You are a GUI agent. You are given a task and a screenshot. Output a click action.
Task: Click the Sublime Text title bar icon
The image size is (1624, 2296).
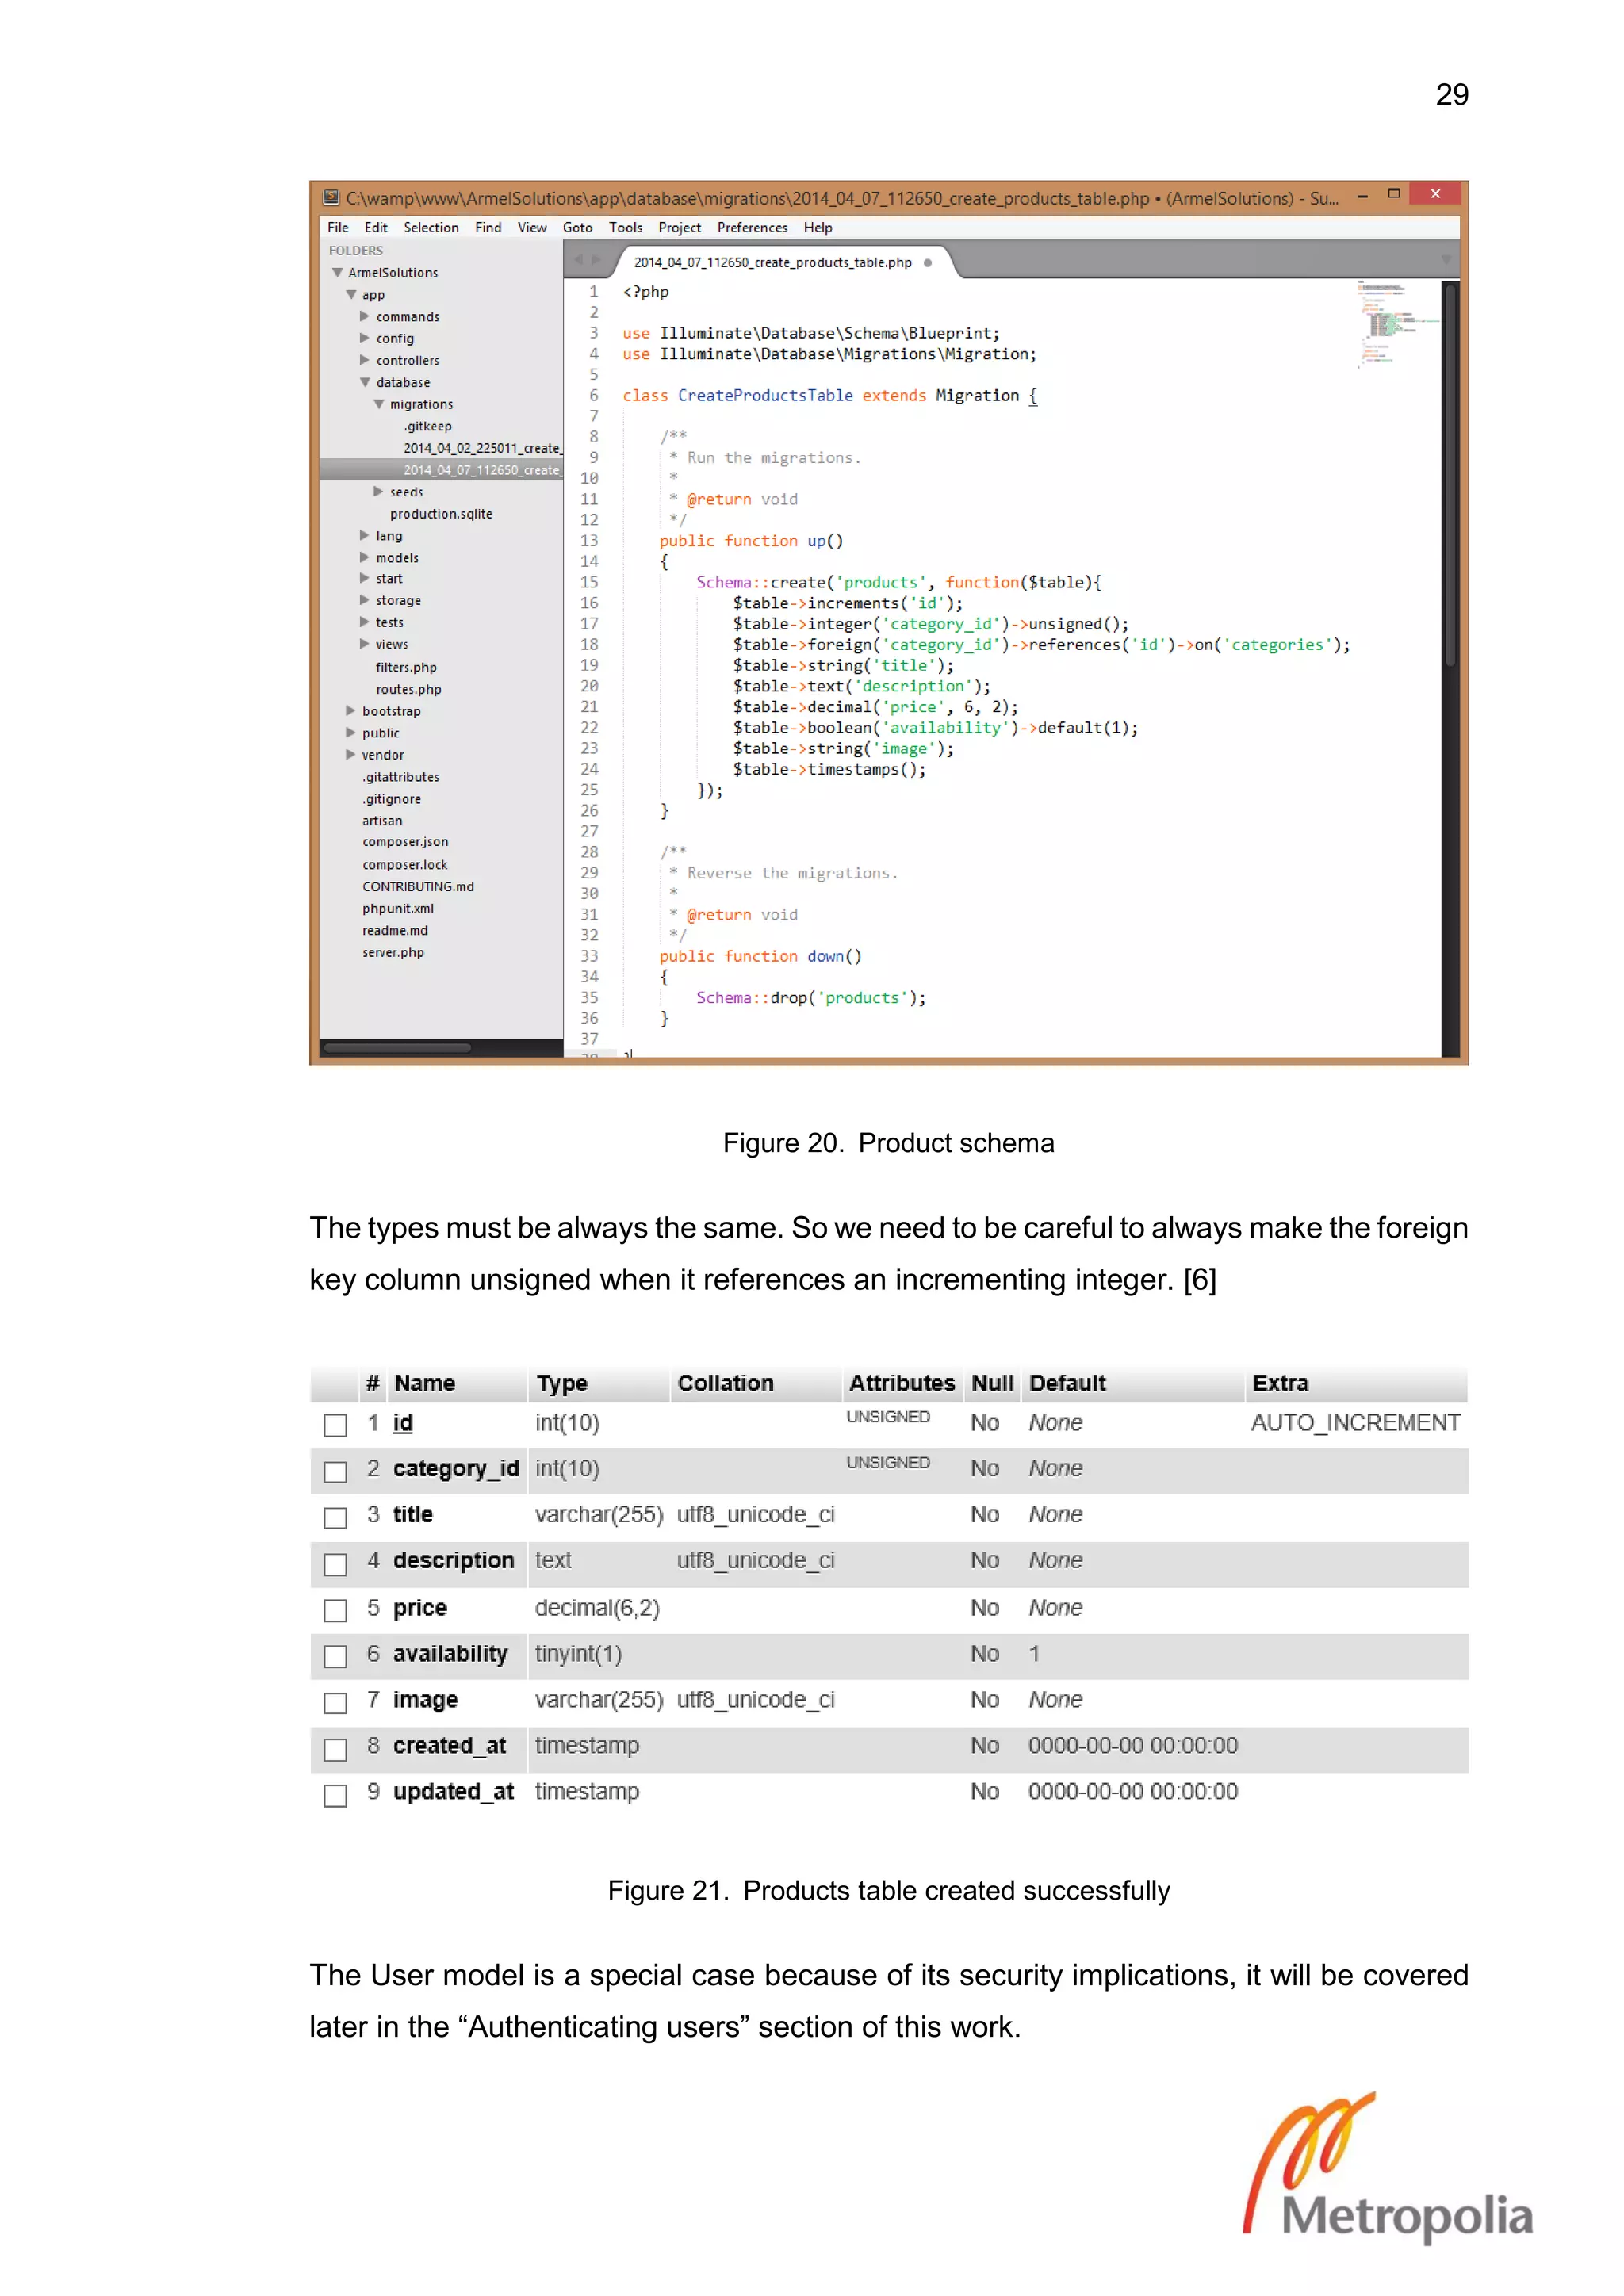click(331, 197)
